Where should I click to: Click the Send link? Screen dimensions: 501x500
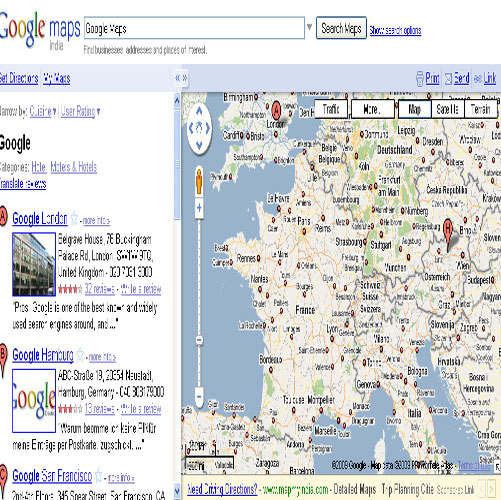pyautogui.click(x=462, y=79)
